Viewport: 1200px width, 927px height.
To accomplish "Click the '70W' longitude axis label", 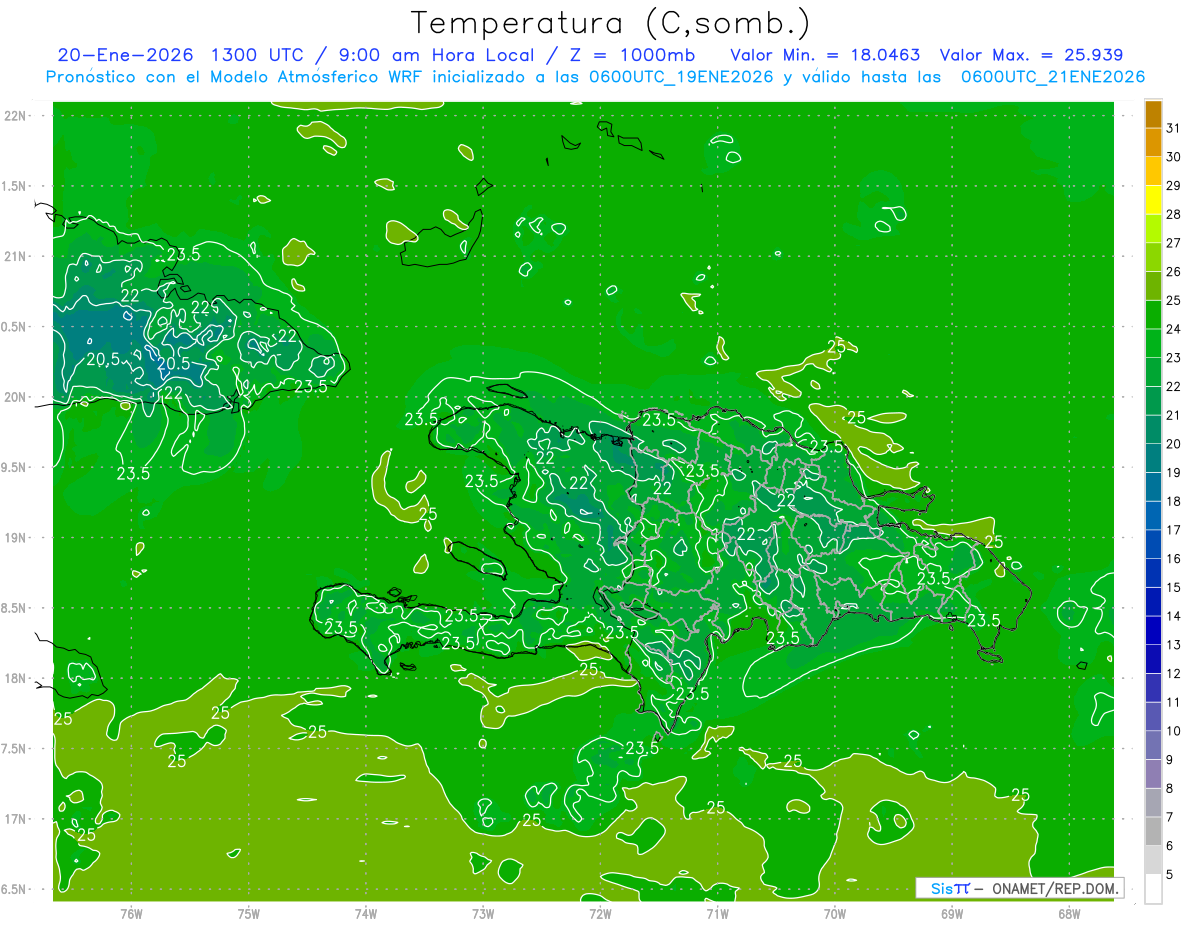I will 835,912.
